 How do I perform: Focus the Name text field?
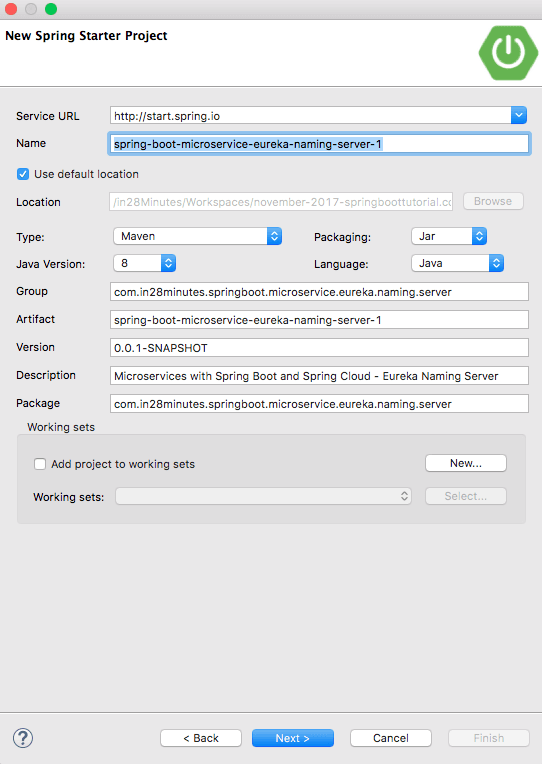[319, 144]
